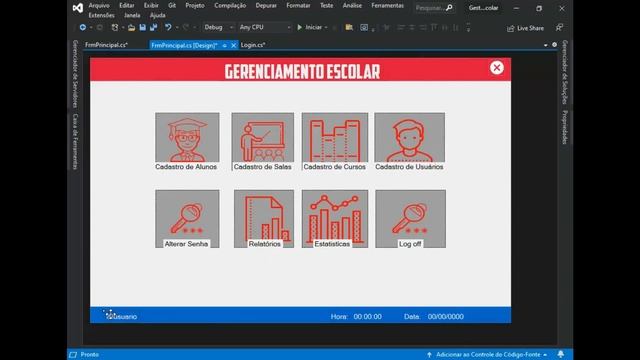Select the Alterar Senha key icon

tap(187, 218)
